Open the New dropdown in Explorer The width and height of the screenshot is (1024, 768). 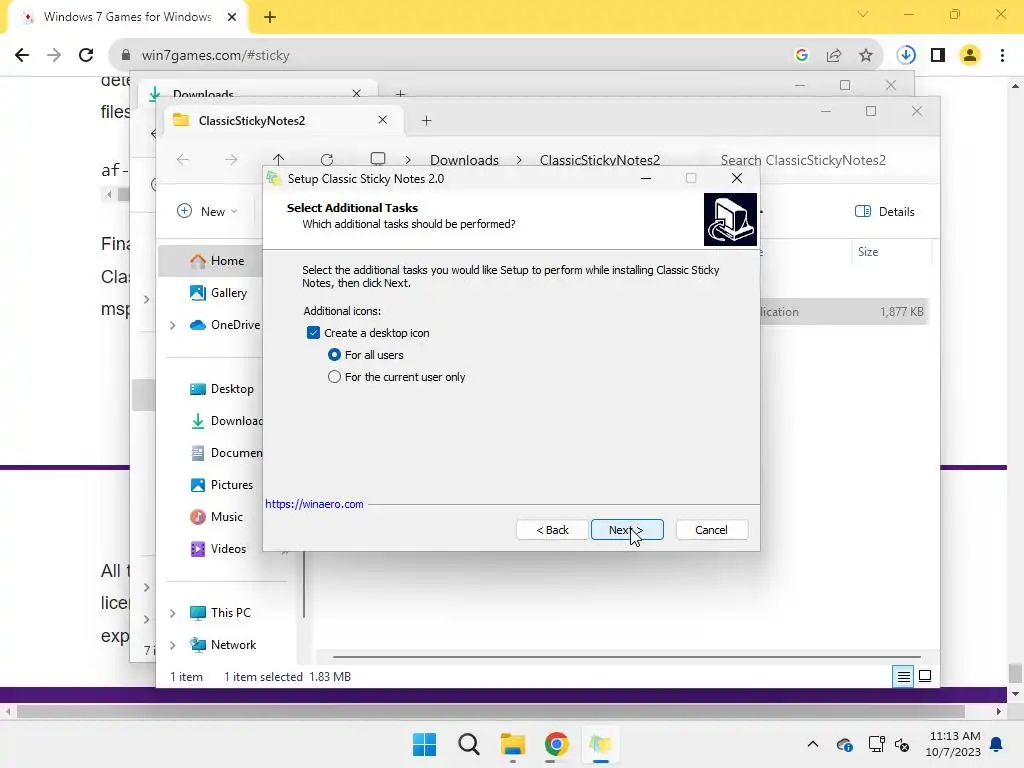click(207, 212)
